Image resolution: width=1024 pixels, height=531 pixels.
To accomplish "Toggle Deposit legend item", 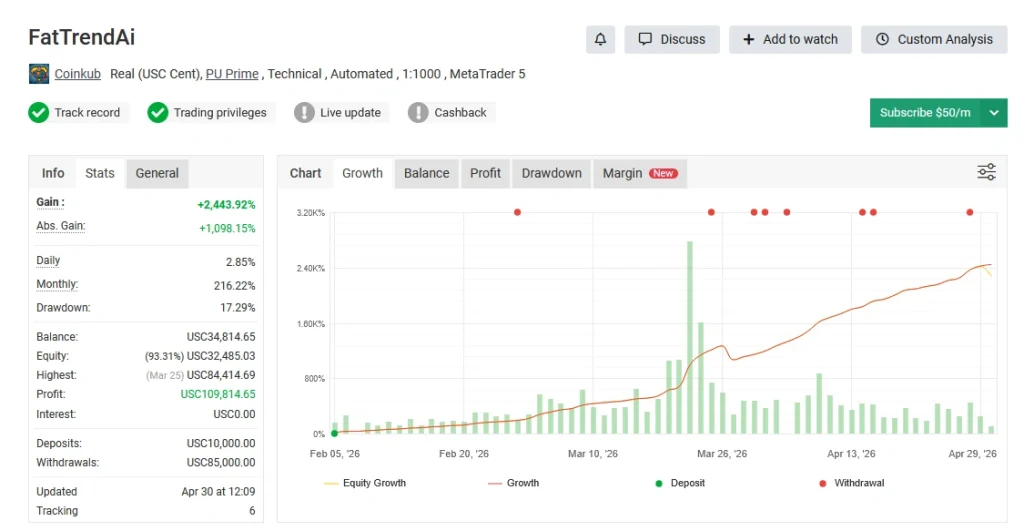I will click(x=680, y=483).
